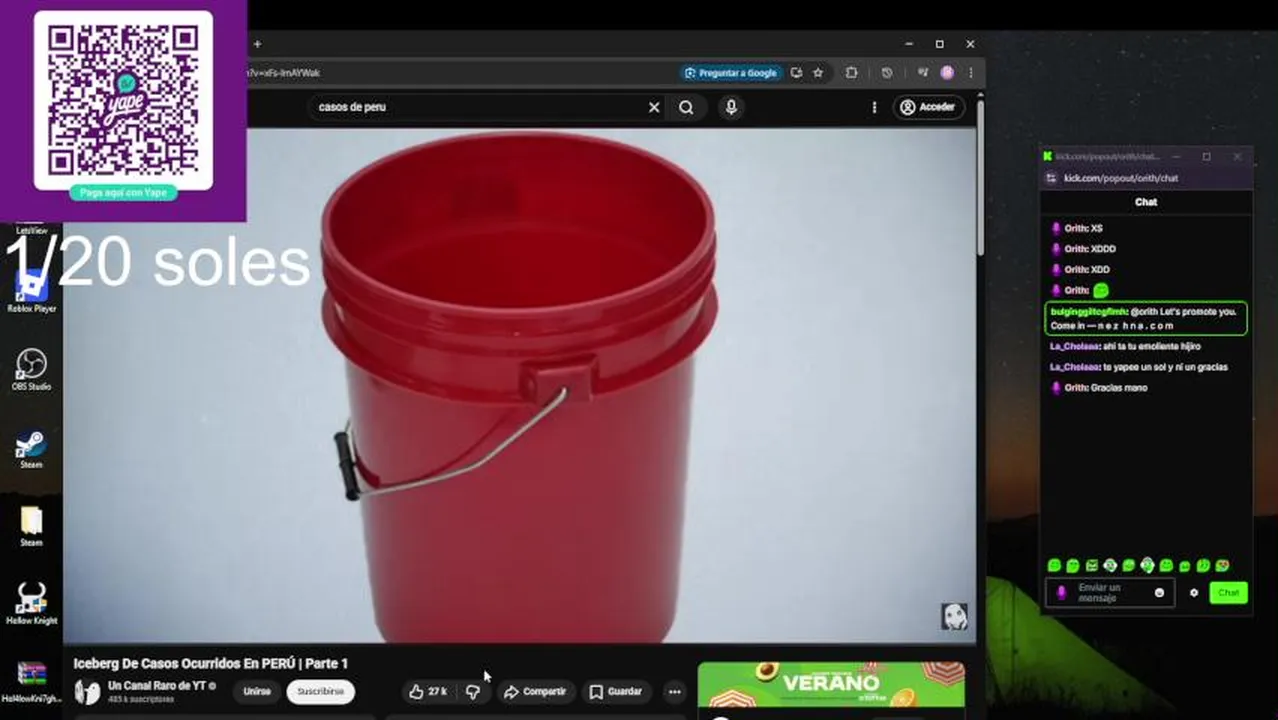Open OBS Studio desktop icon
This screenshot has width=1278, height=720.
click(31, 370)
